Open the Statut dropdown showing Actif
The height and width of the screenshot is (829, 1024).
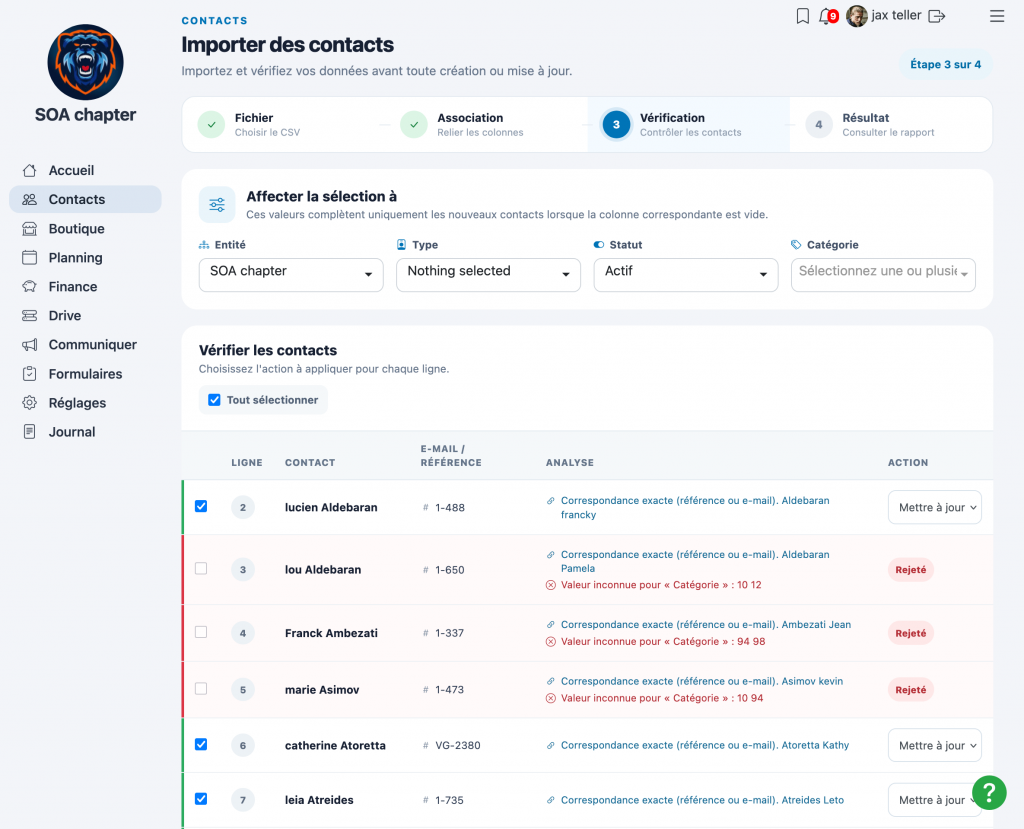click(686, 274)
